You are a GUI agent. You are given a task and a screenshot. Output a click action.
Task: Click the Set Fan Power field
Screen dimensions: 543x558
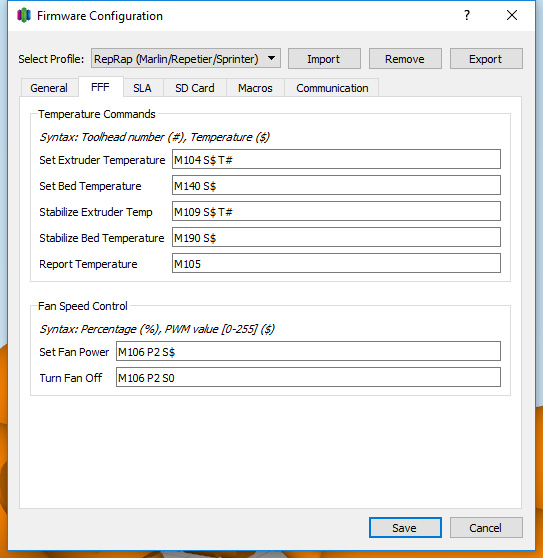pos(308,351)
